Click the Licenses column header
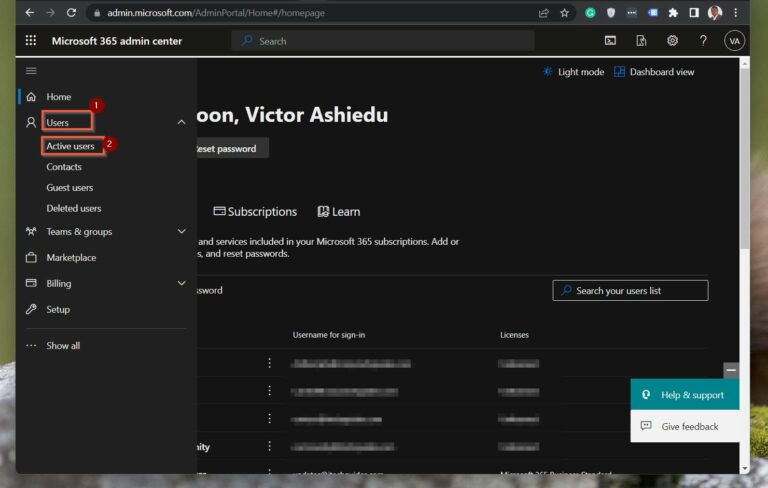 514,335
